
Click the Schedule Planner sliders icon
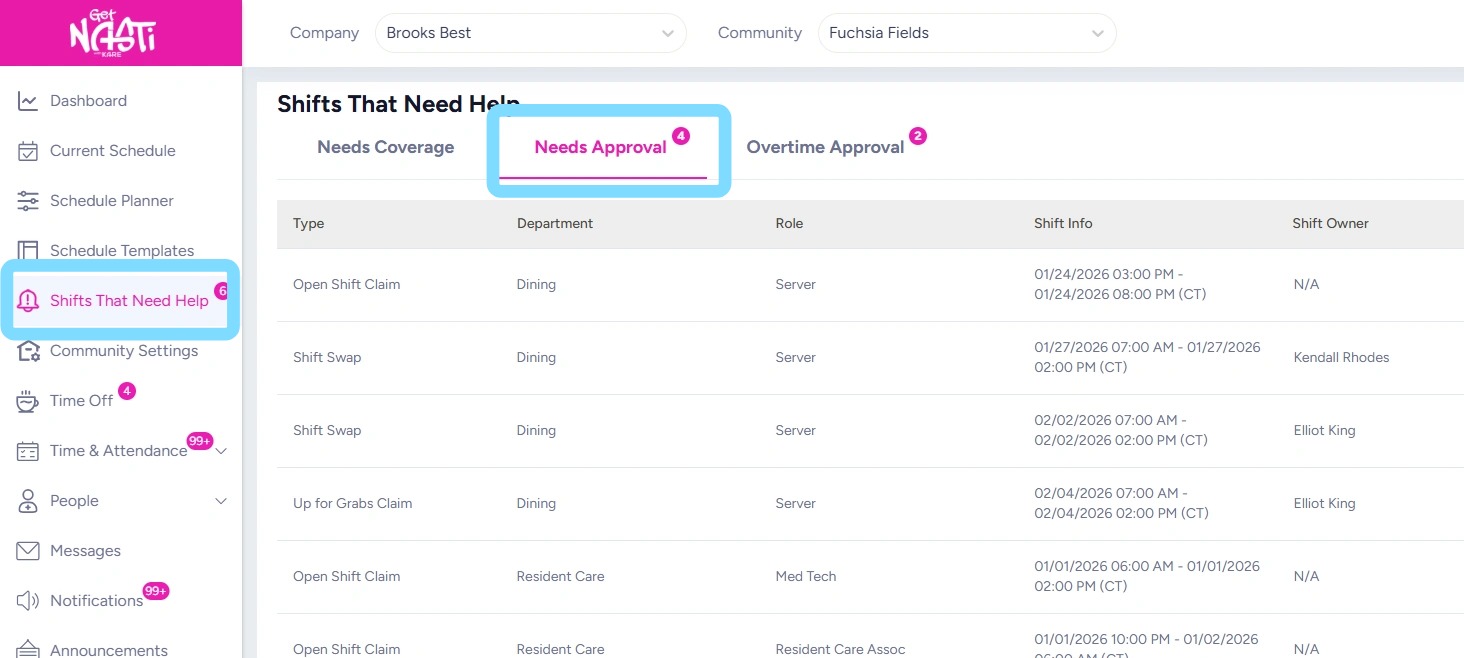[28, 201]
